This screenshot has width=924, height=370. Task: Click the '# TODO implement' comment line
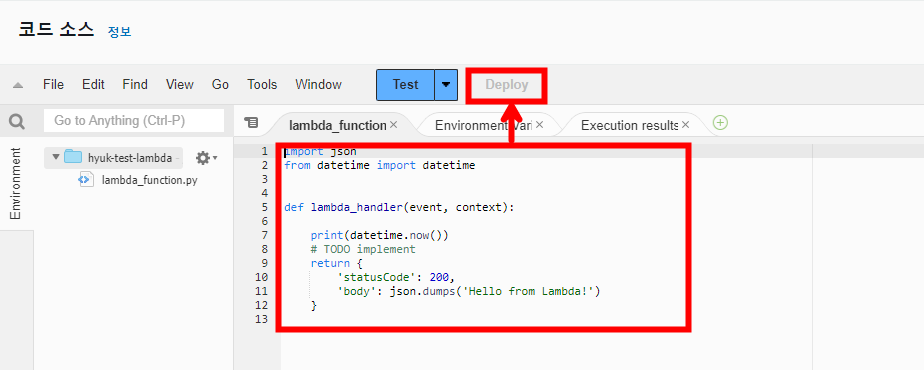click(363, 249)
